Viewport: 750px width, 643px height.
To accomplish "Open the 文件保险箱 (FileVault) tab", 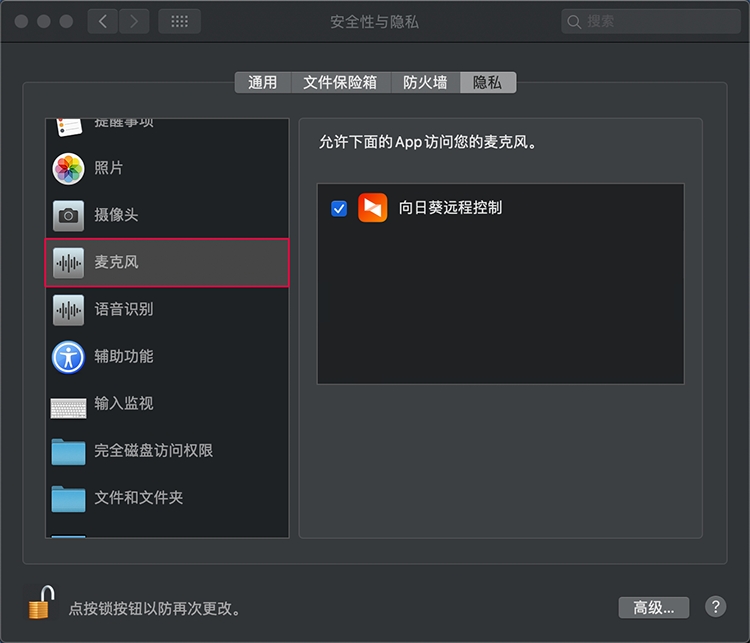I will 340,82.
